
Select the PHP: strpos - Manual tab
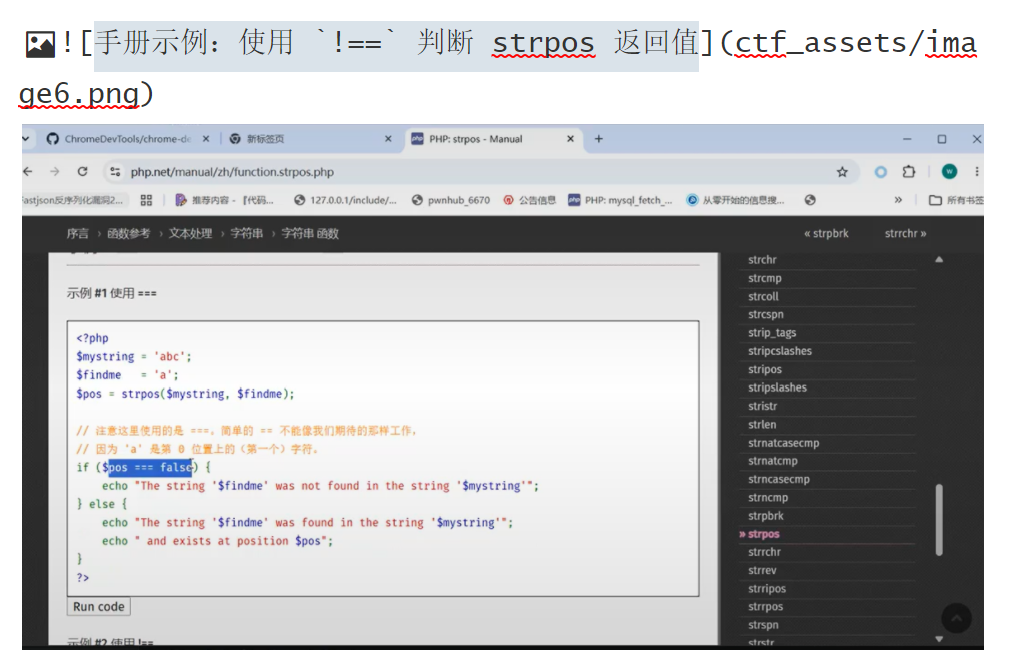click(x=476, y=138)
